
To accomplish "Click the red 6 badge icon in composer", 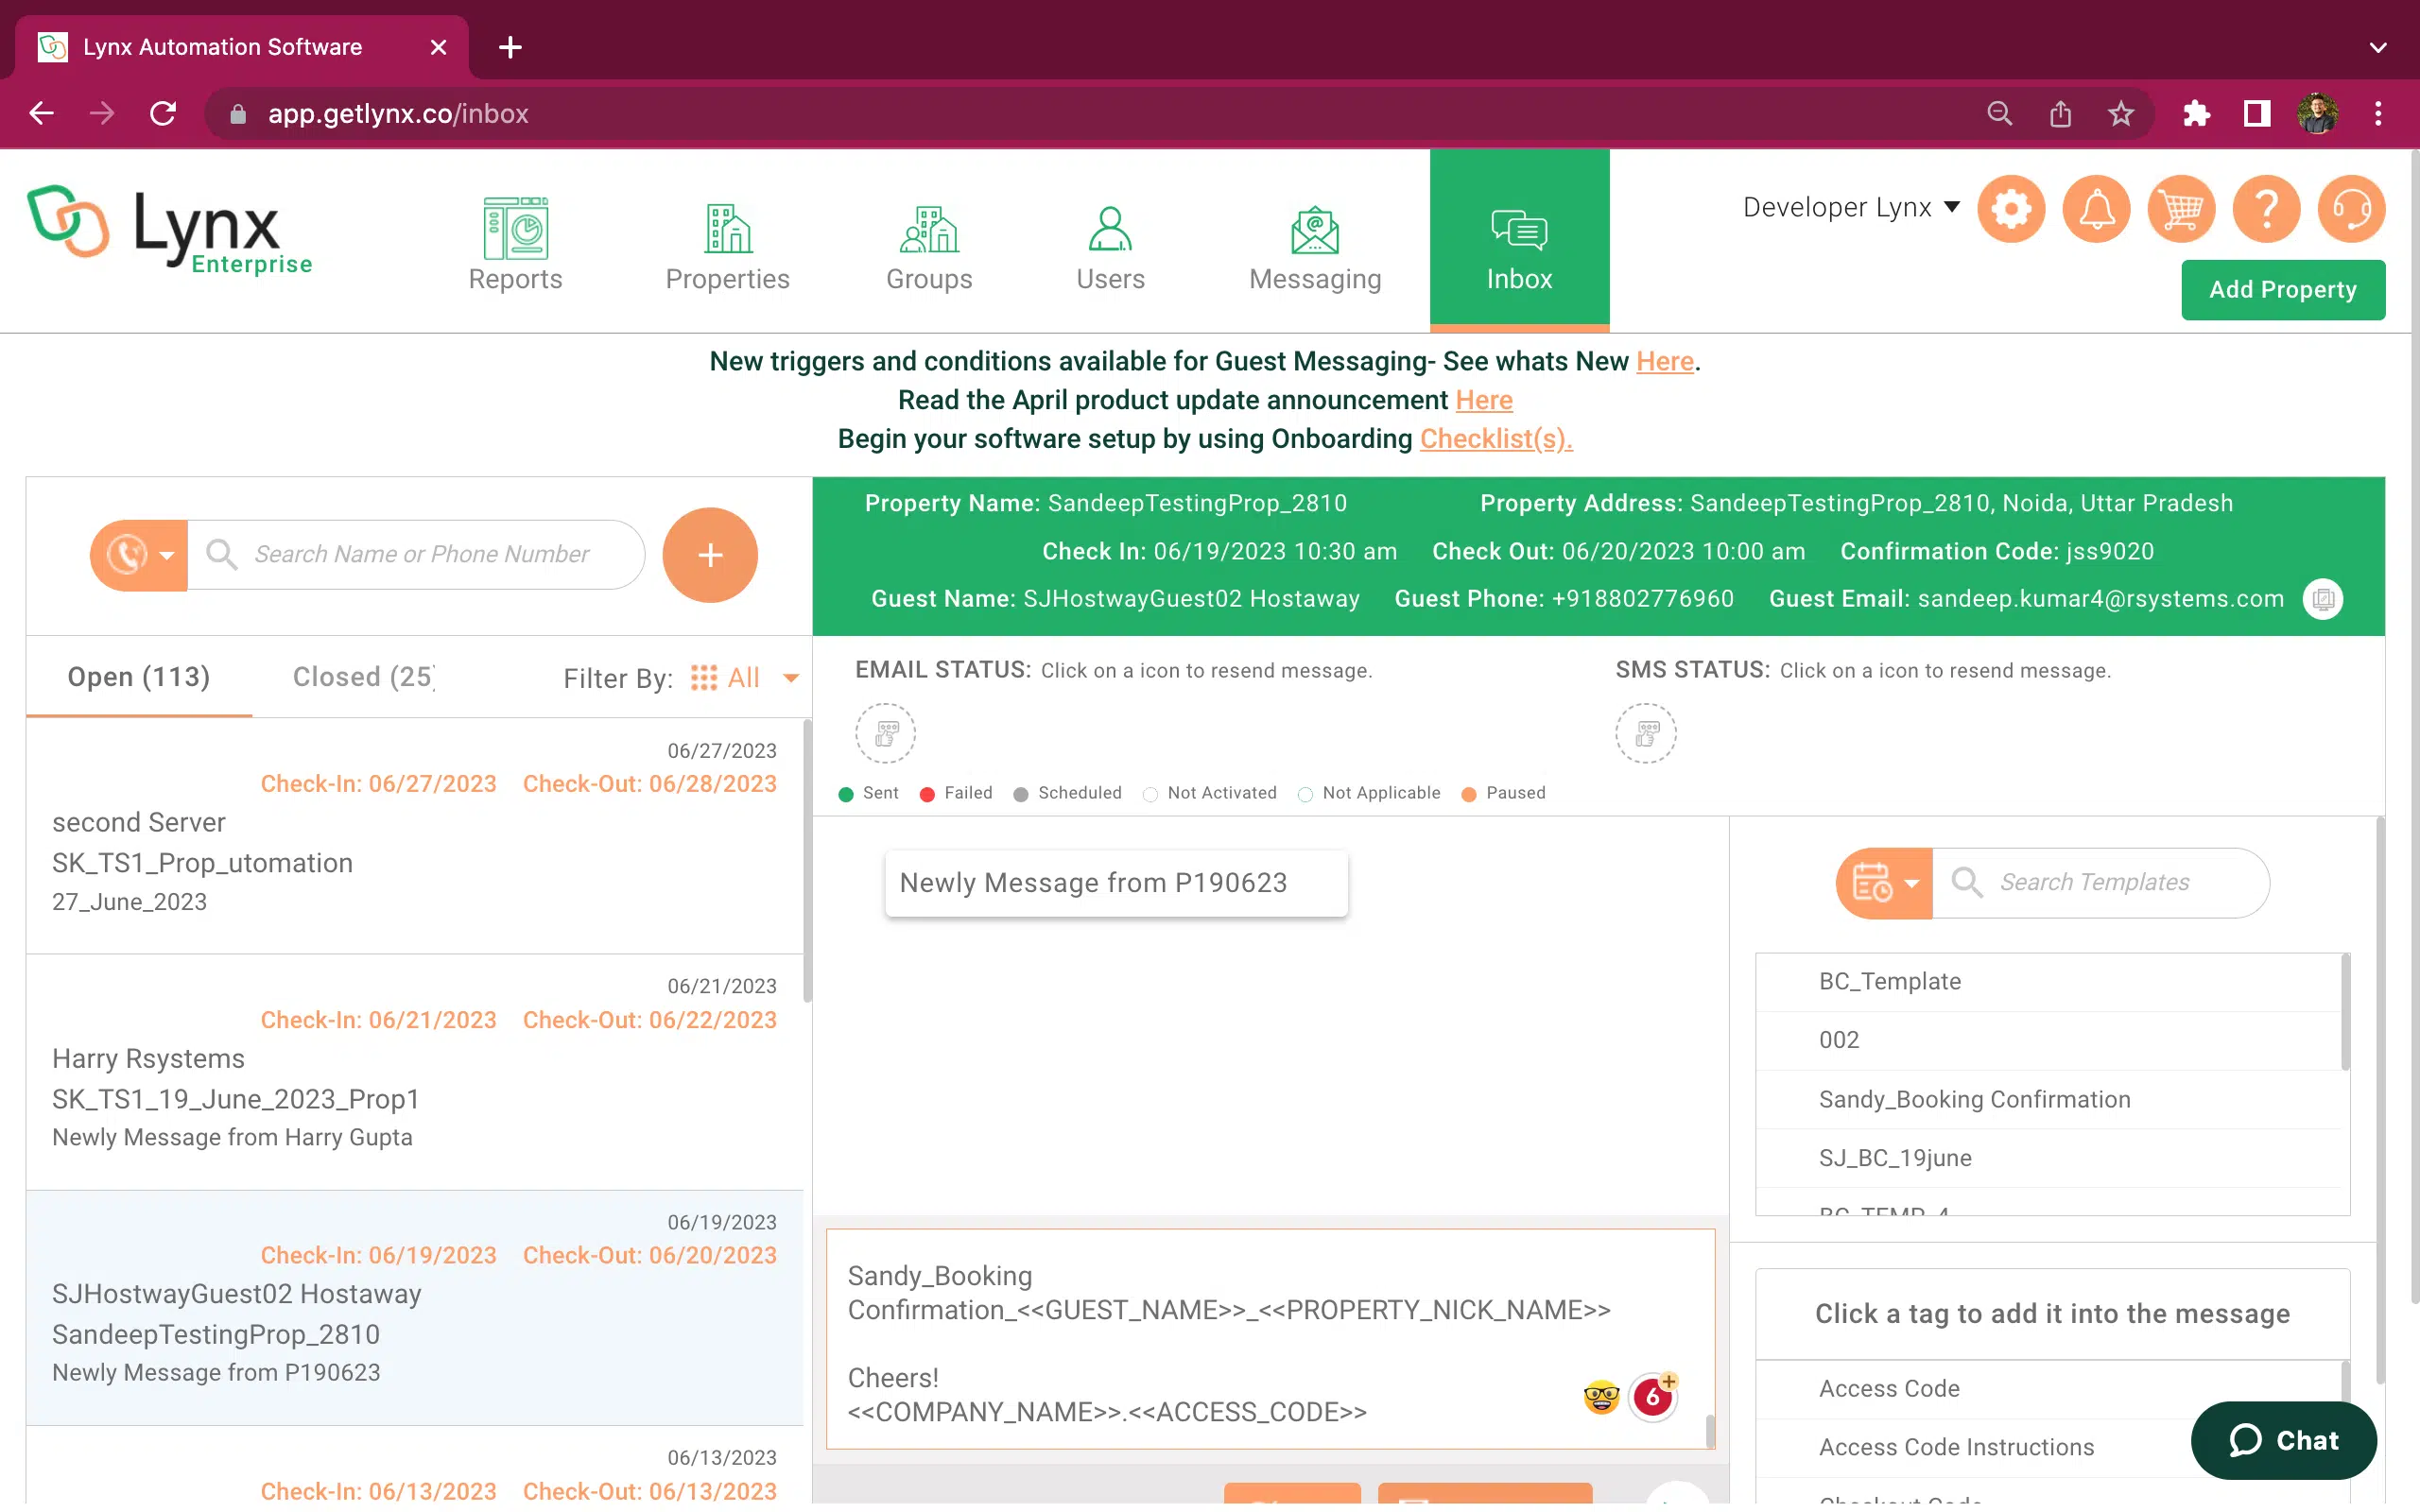I will coord(1653,1396).
